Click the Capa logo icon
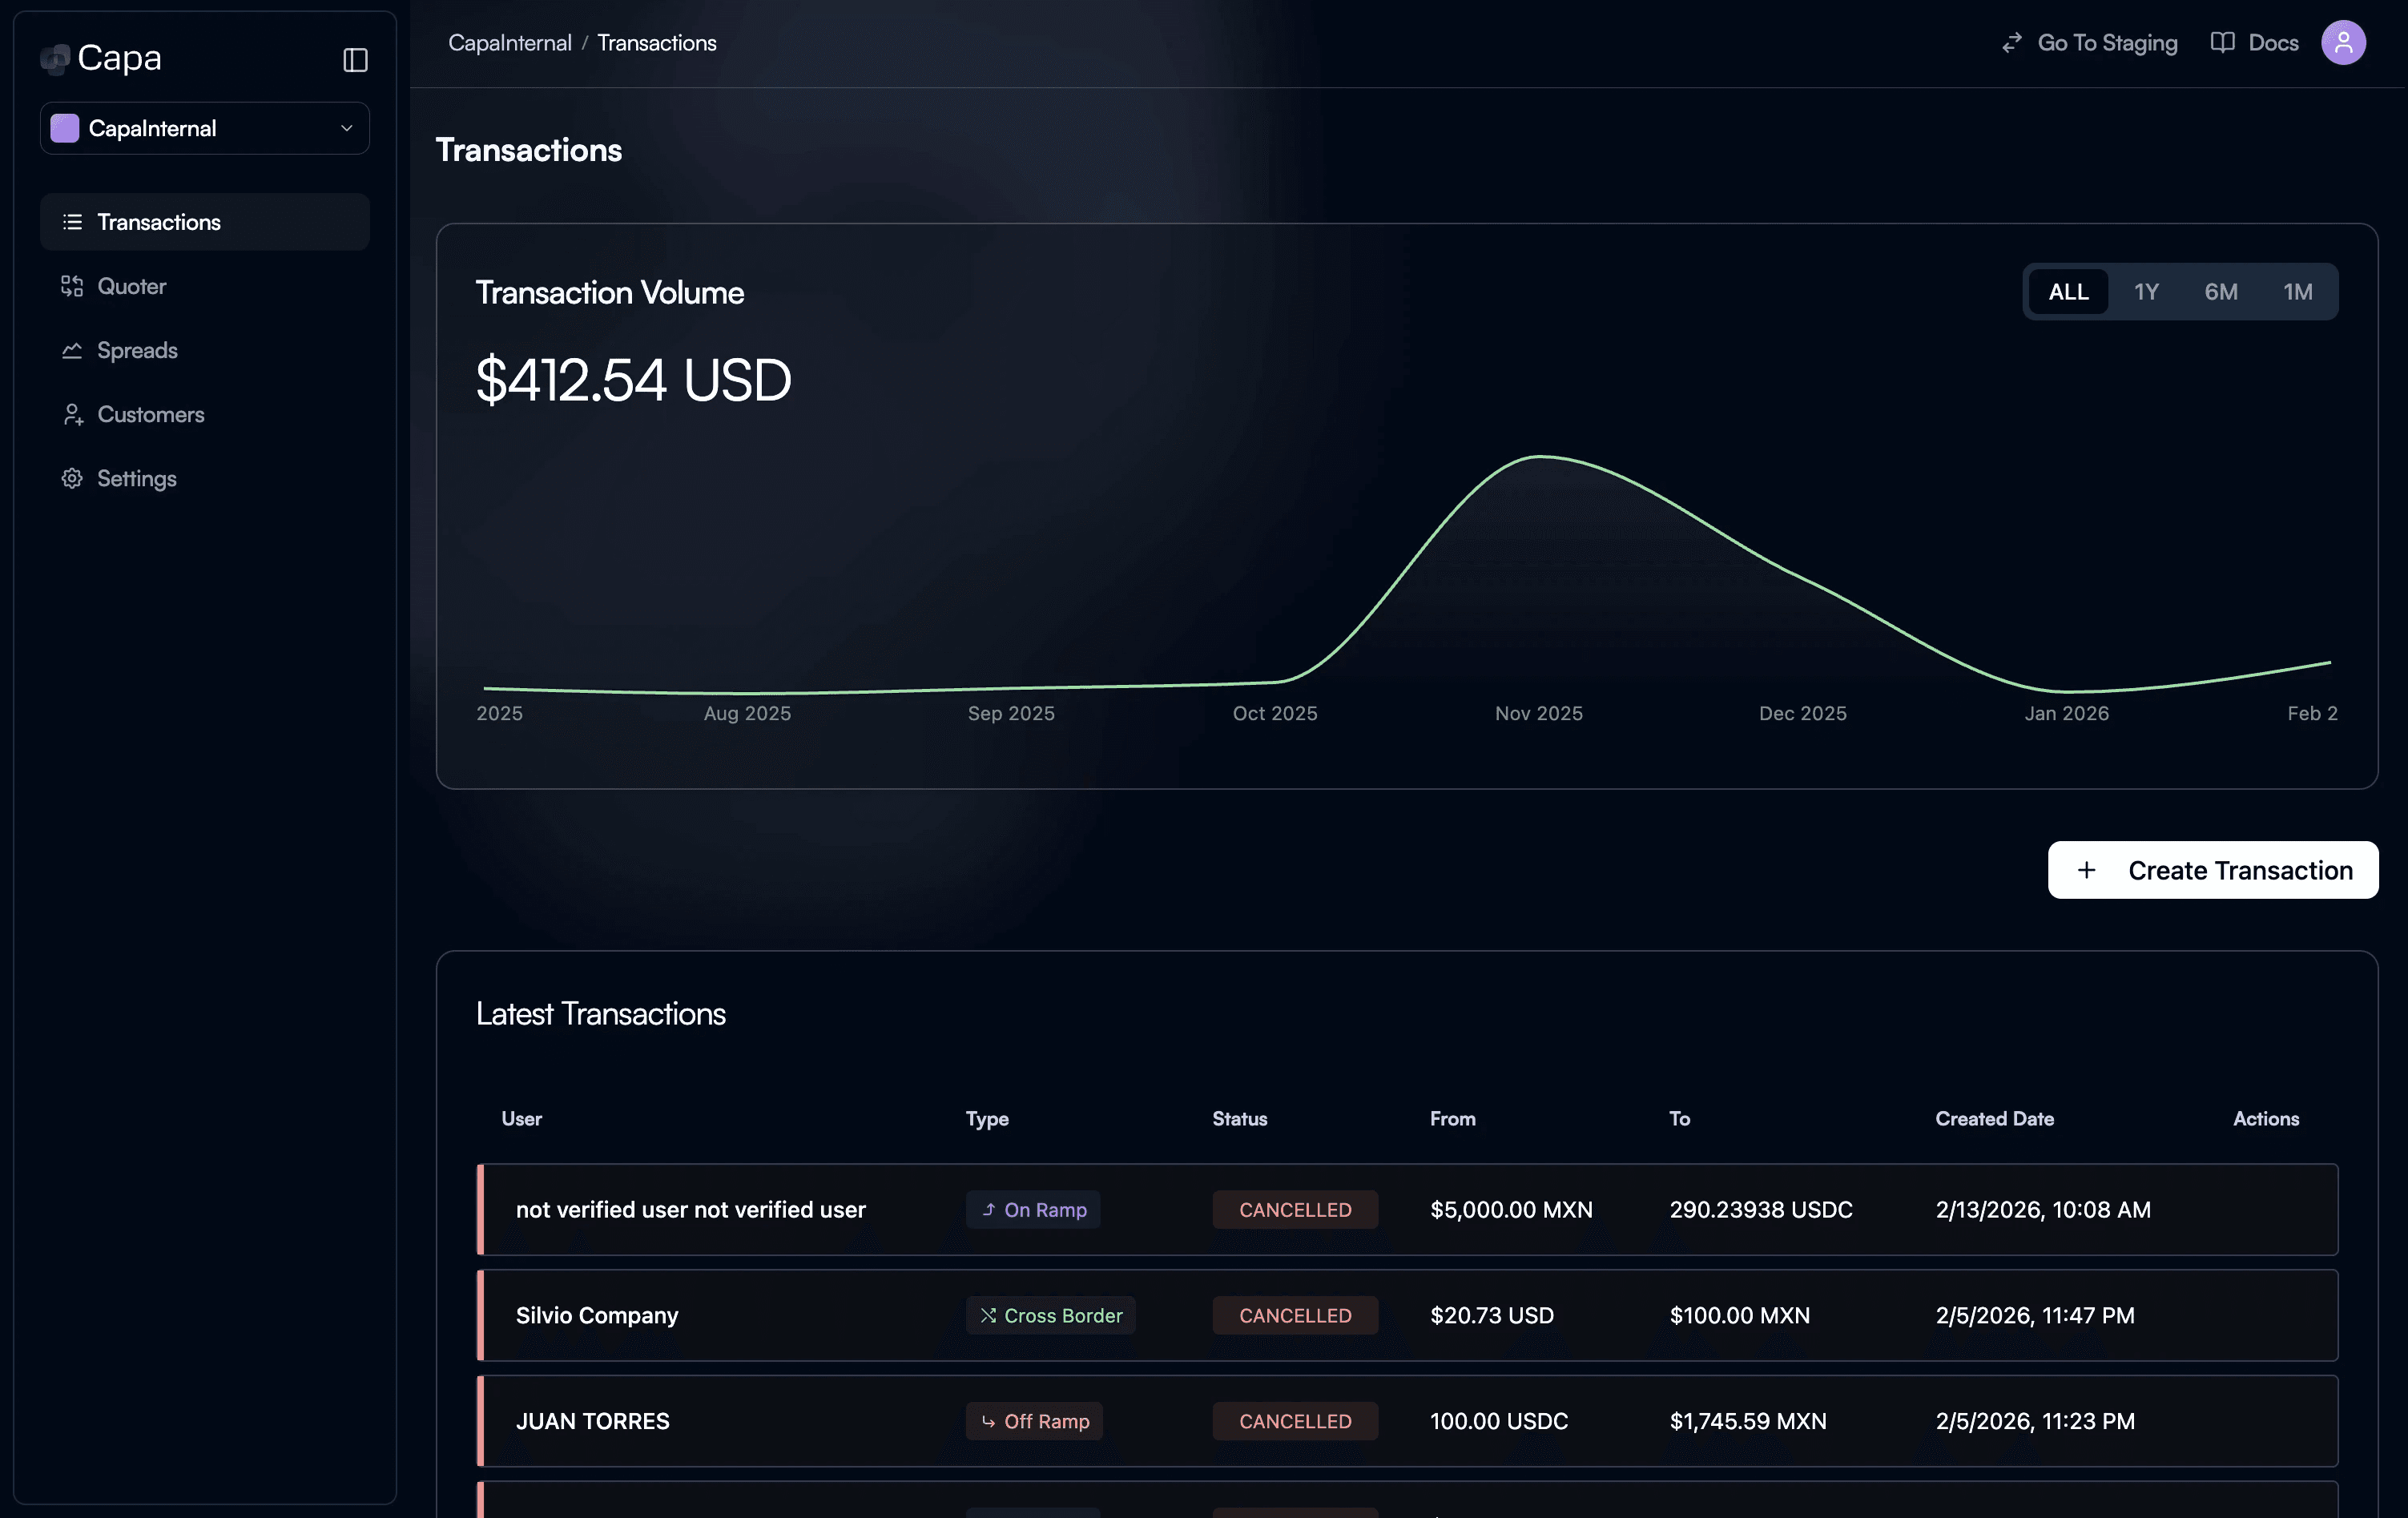This screenshot has width=2408, height=1518. click(55, 59)
